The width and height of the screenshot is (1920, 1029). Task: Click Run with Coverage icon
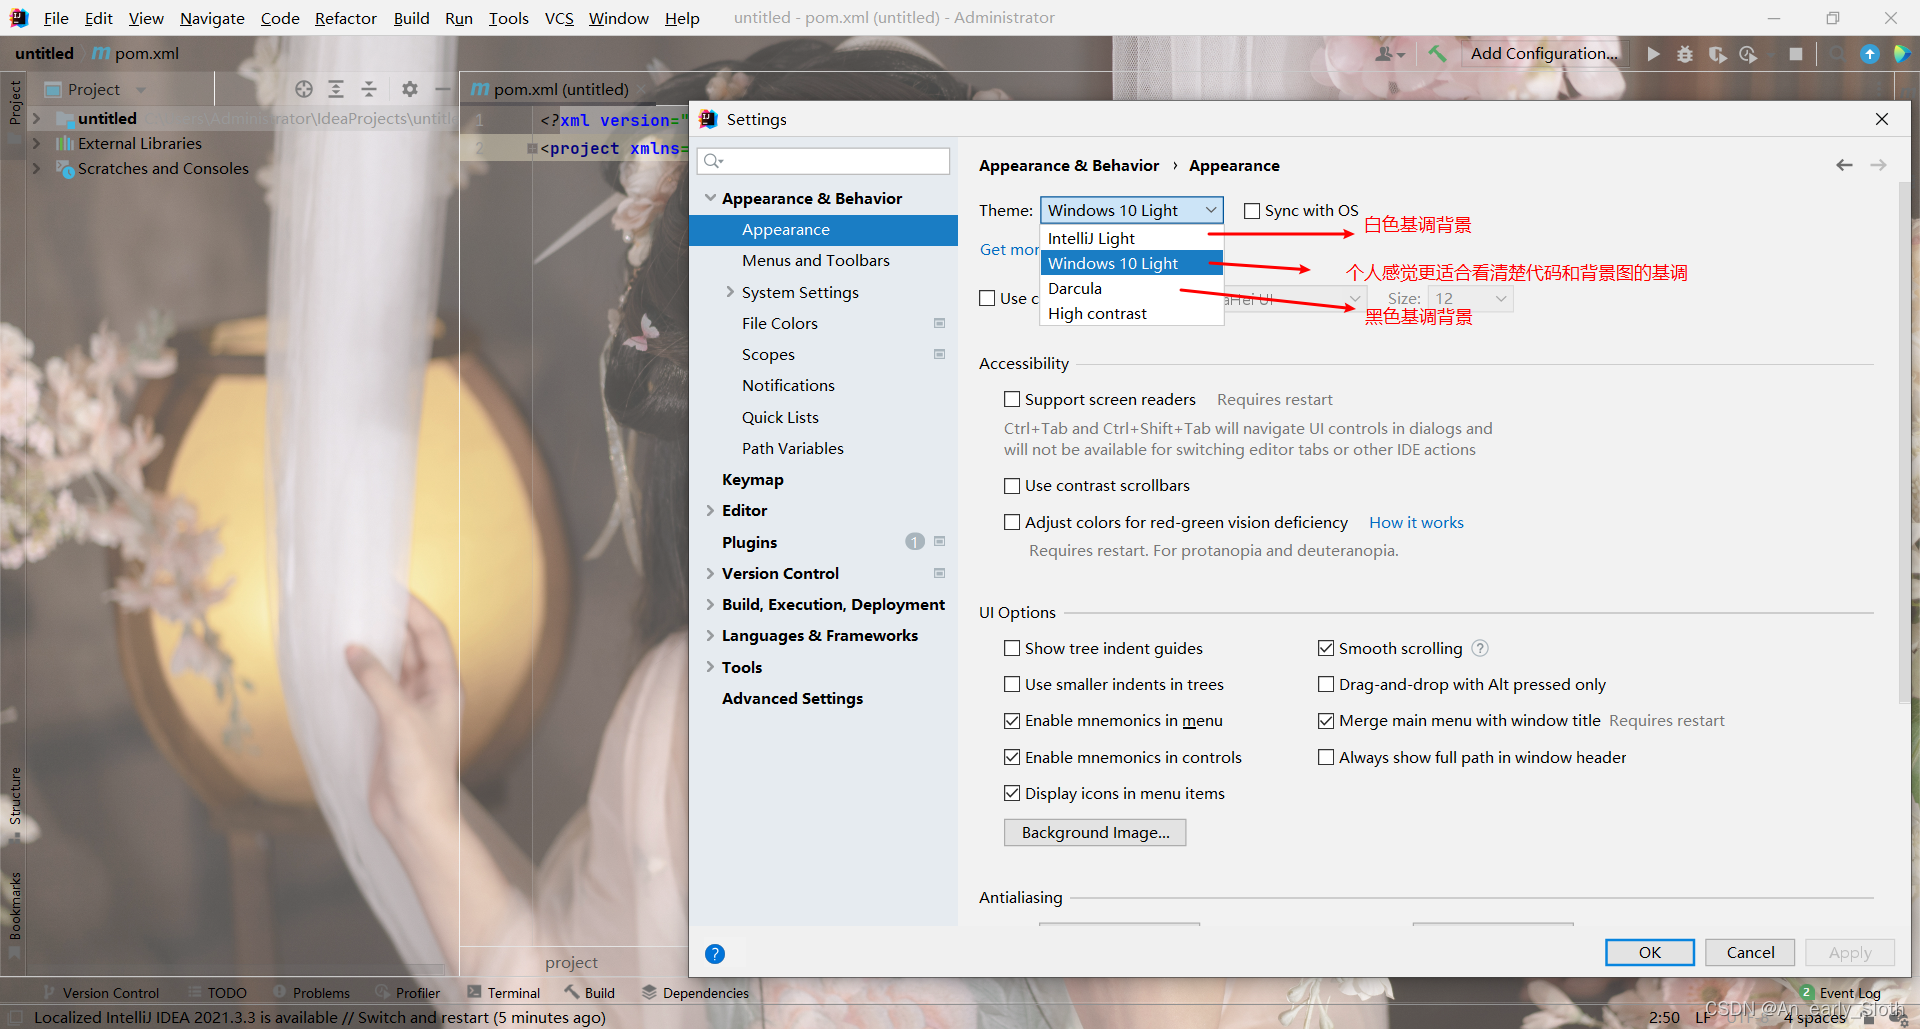pyautogui.click(x=1717, y=54)
